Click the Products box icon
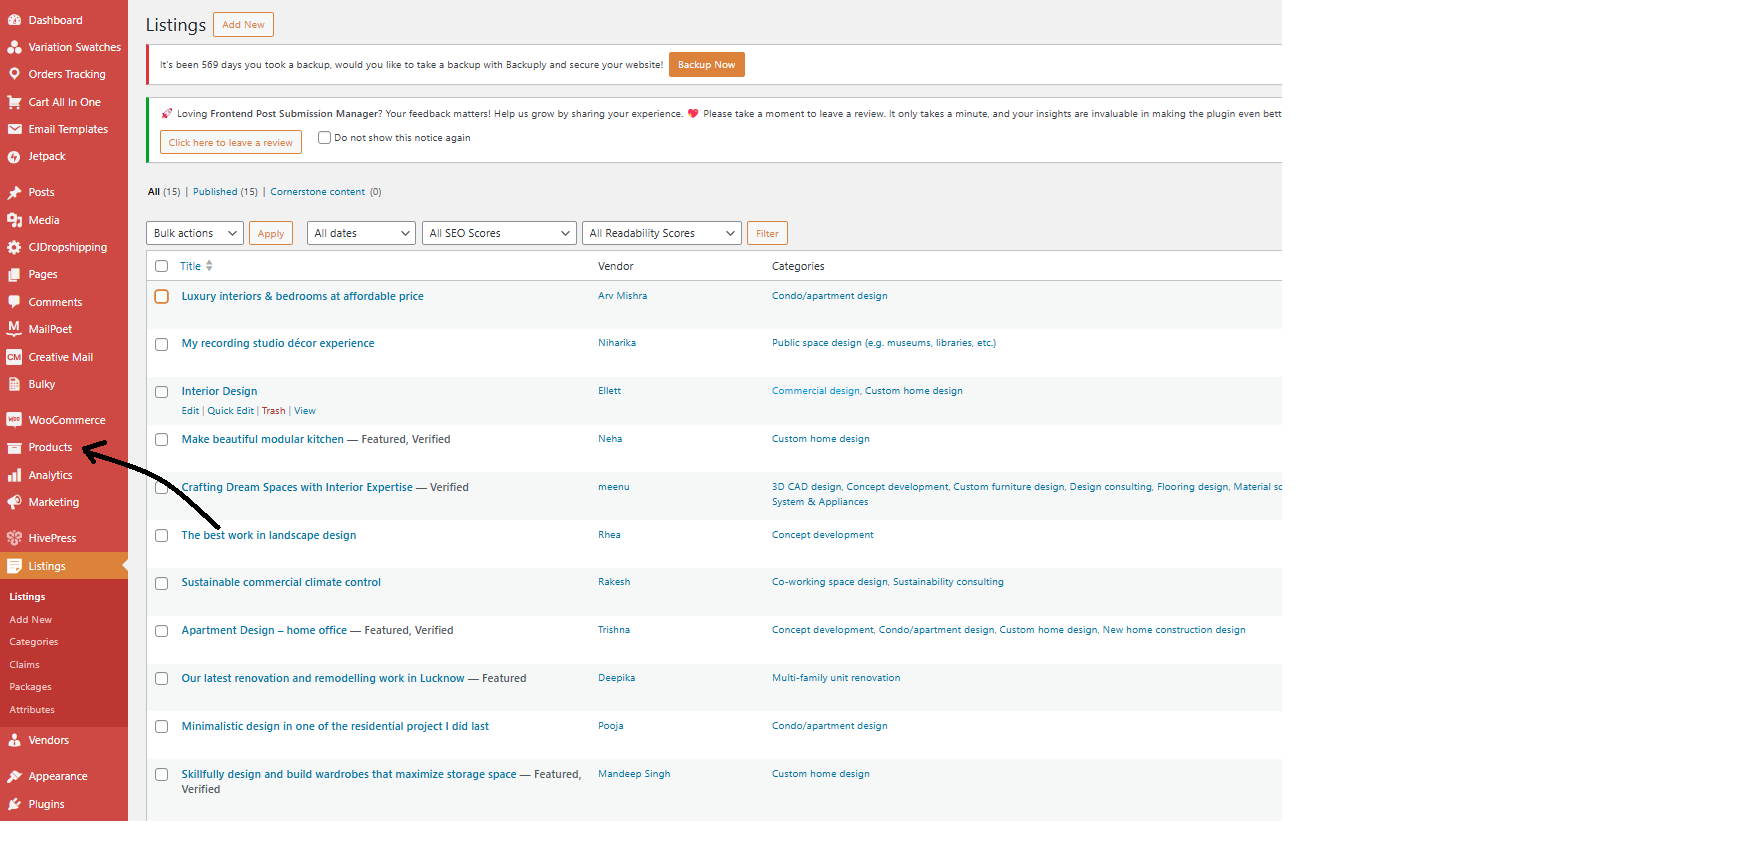 tap(14, 448)
